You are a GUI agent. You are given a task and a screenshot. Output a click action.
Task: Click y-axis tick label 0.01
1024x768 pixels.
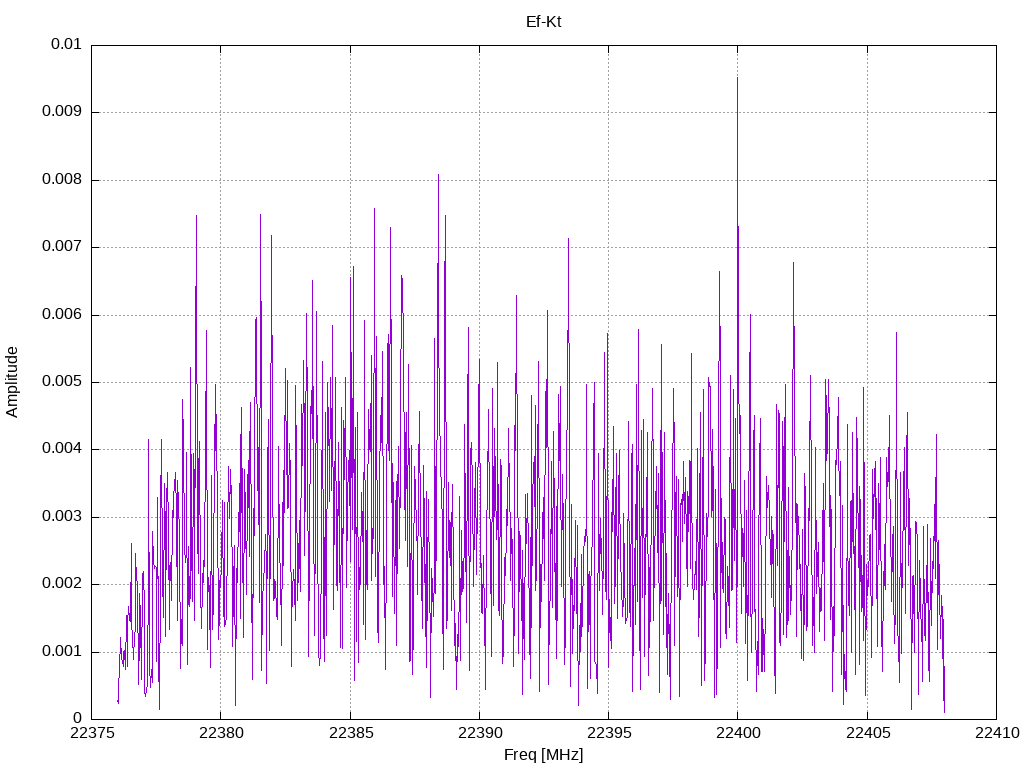click(66, 44)
